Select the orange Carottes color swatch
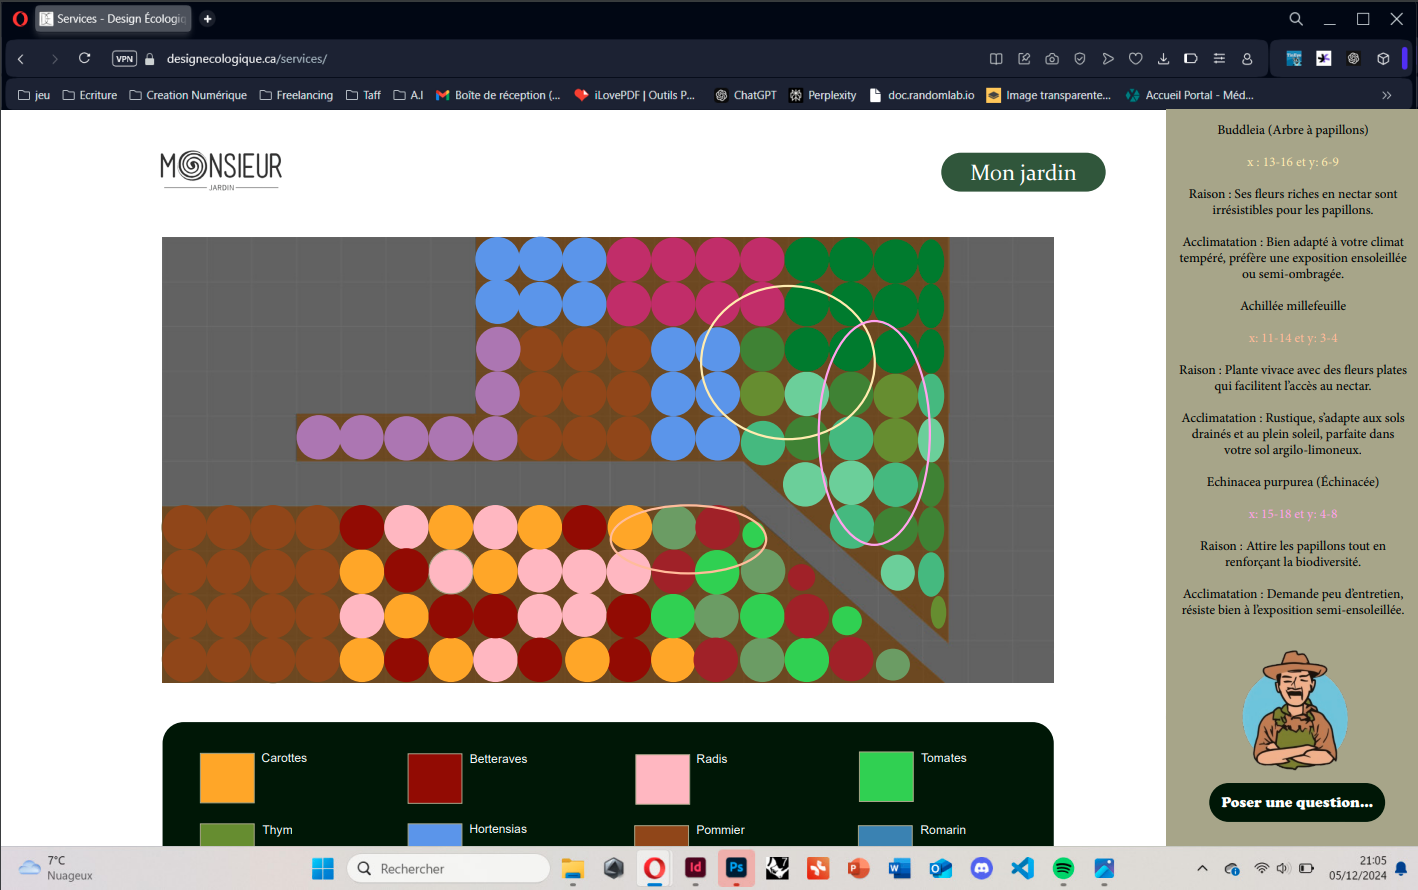Image resolution: width=1418 pixels, height=890 pixels. [227, 778]
